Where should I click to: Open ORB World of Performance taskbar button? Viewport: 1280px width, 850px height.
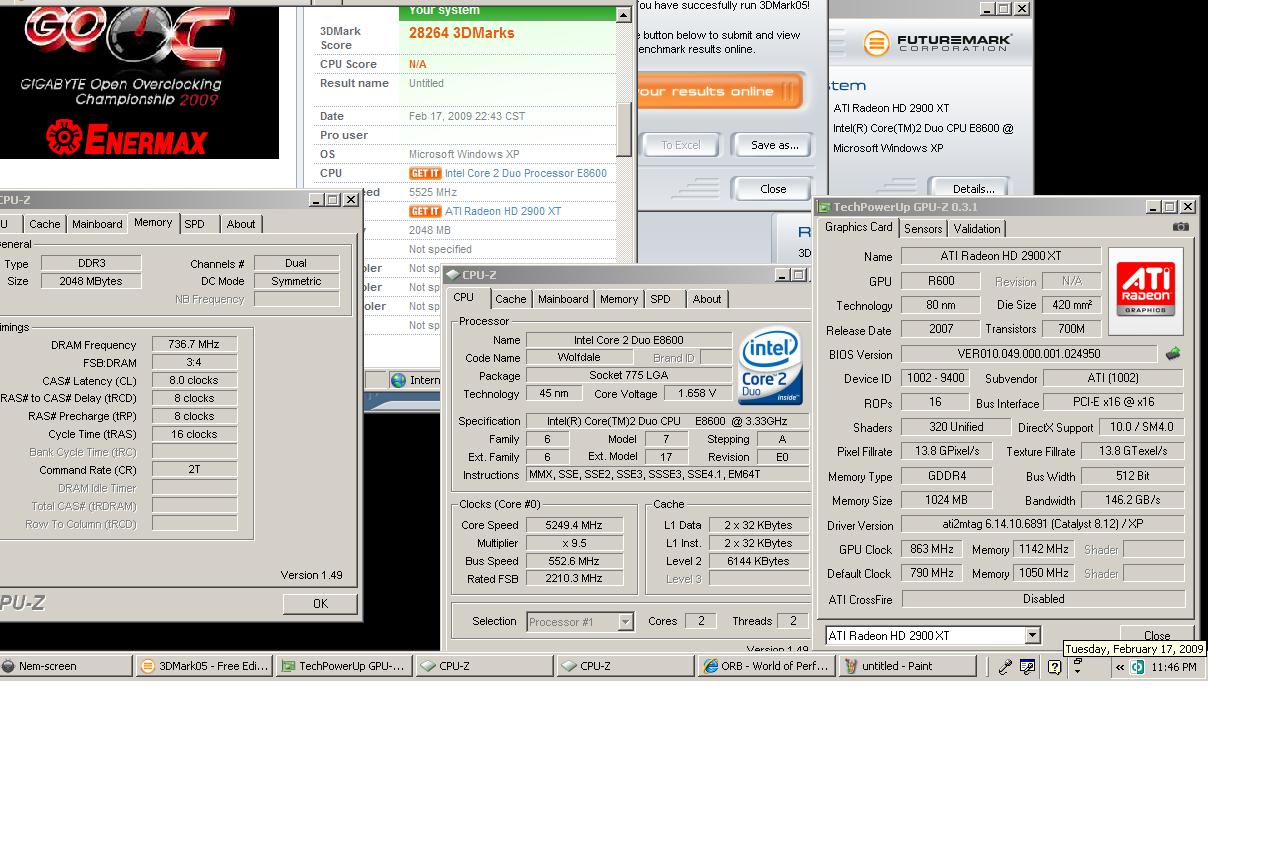[765, 666]
